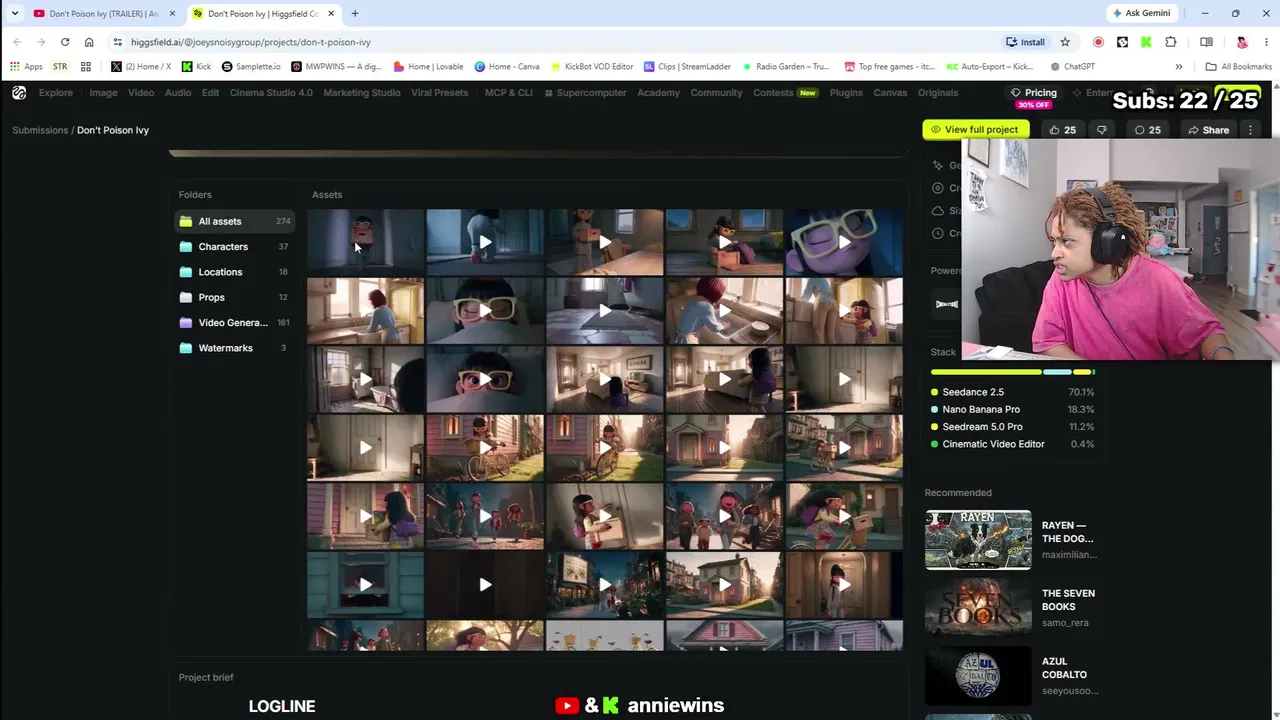Click Ask Gemini button
The image size is (1280, 720).
[1141, 13]
